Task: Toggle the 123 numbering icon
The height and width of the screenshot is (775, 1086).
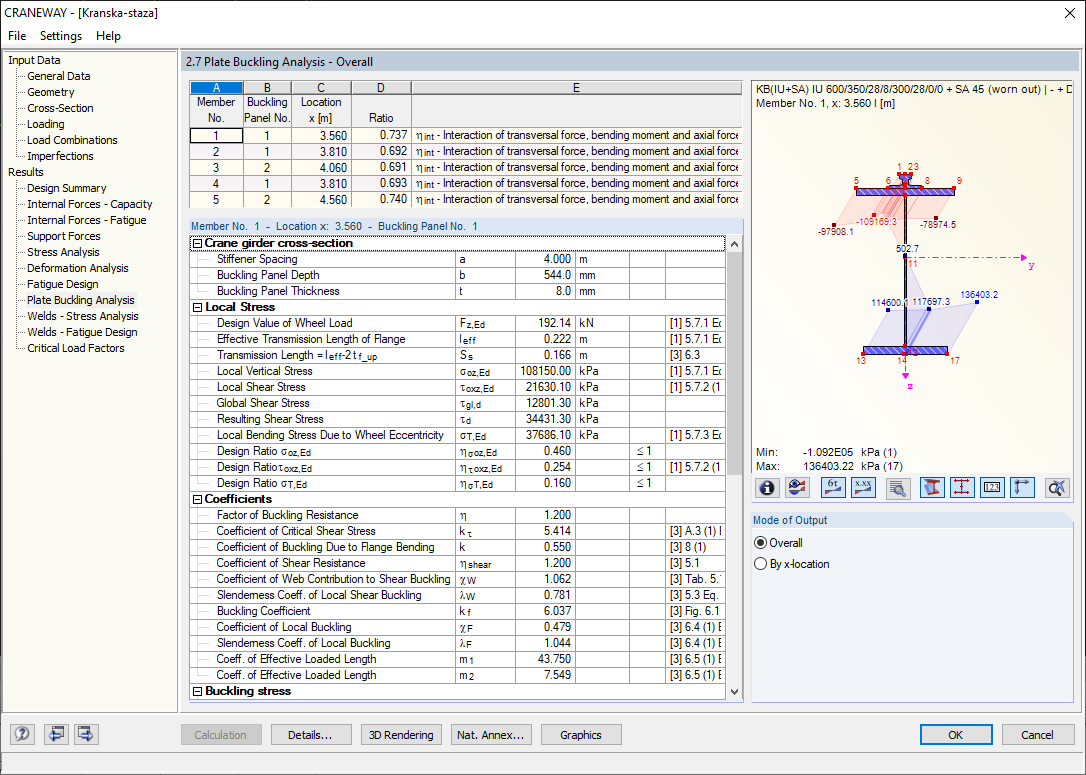Action: (x=992, y=487)
